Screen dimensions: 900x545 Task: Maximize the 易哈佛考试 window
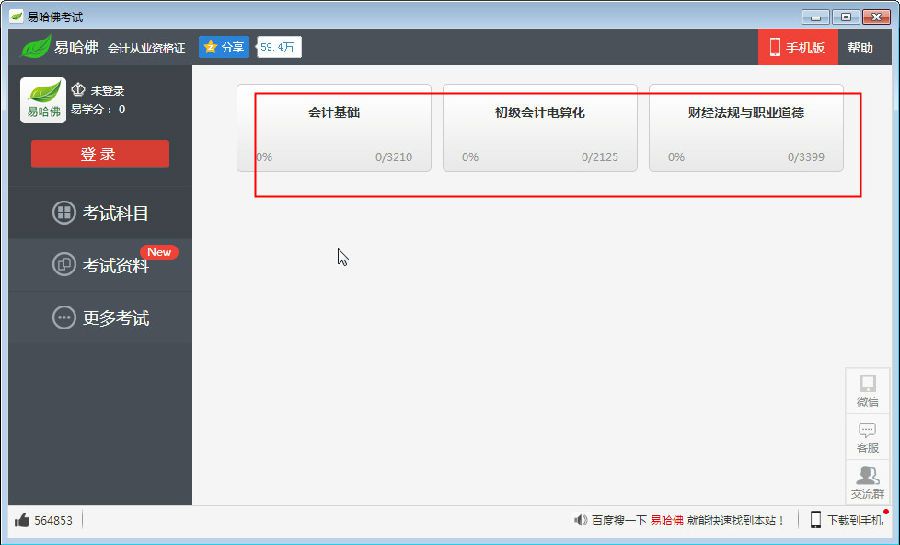click(x=845, y=17)
